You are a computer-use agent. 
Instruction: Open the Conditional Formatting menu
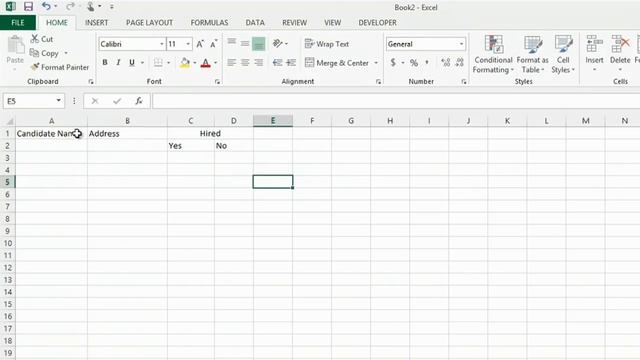[493, 54]
